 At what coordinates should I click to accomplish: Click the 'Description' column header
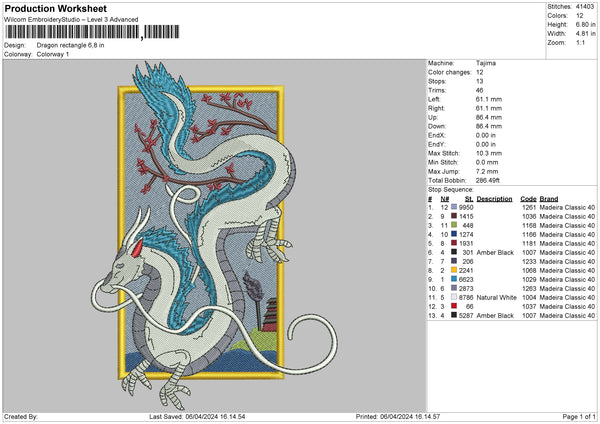494,199
